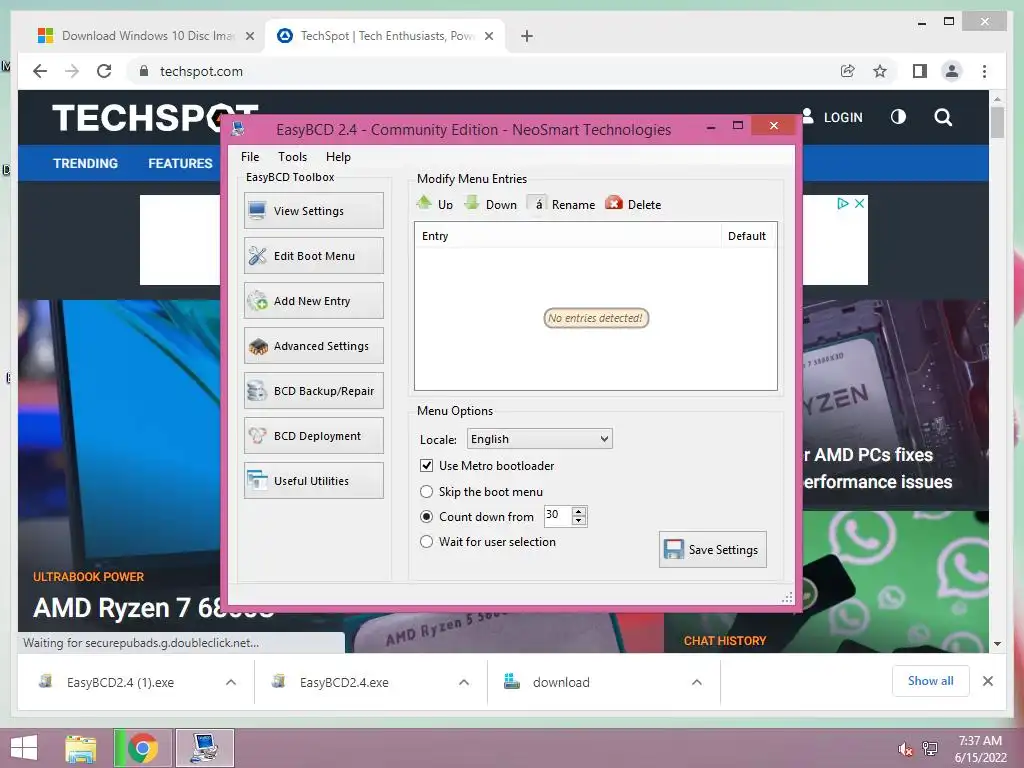Open the Help menu in EasyBCD
The width and height of the screenshot is (1024, 768).
coord(338,157)
